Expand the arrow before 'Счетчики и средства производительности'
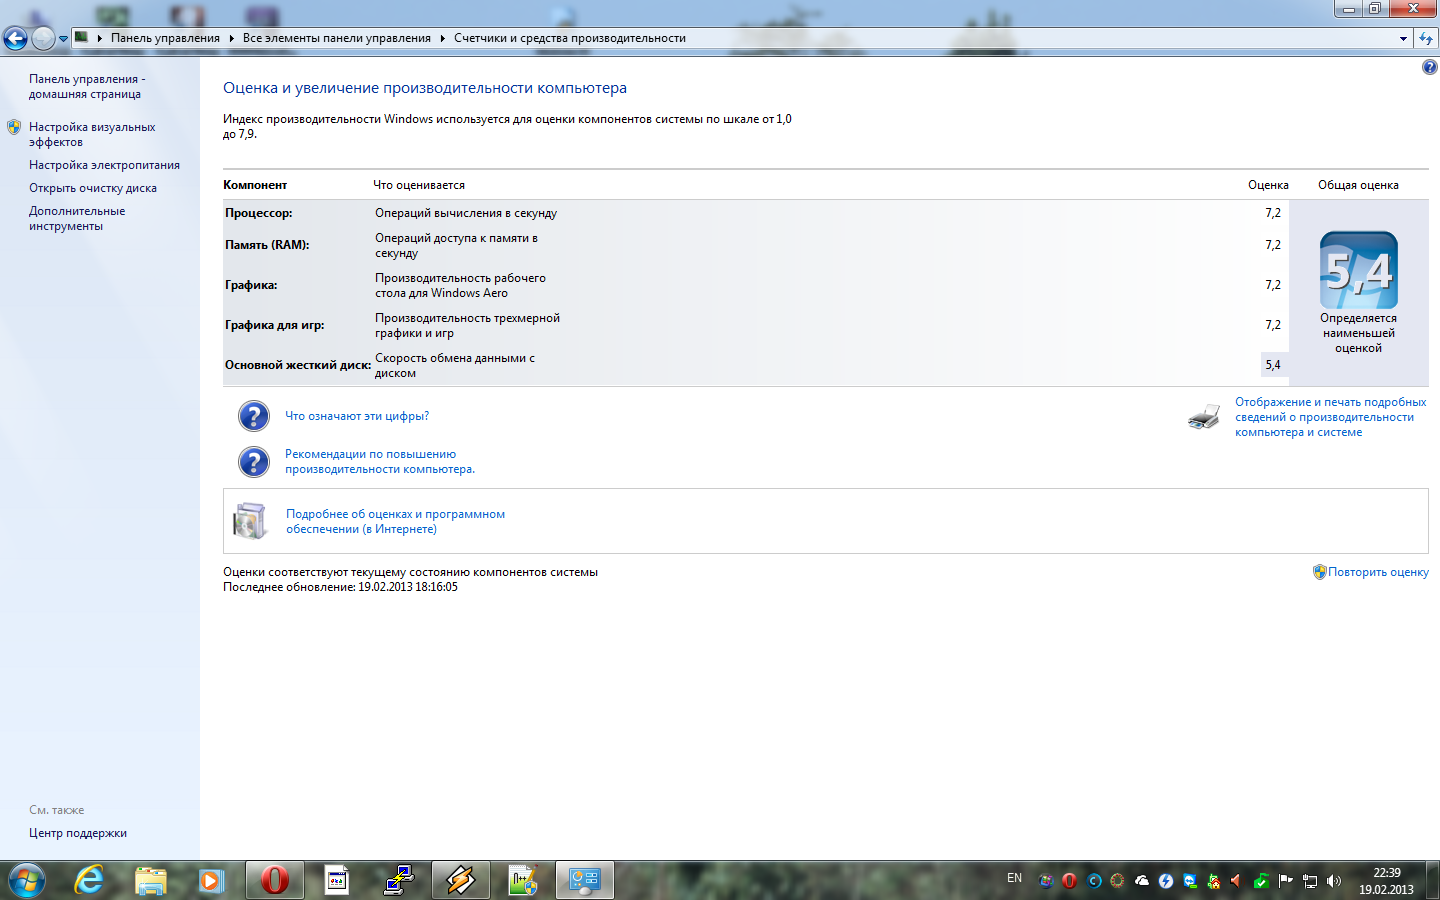1440x900 pixels. (442, 38)
